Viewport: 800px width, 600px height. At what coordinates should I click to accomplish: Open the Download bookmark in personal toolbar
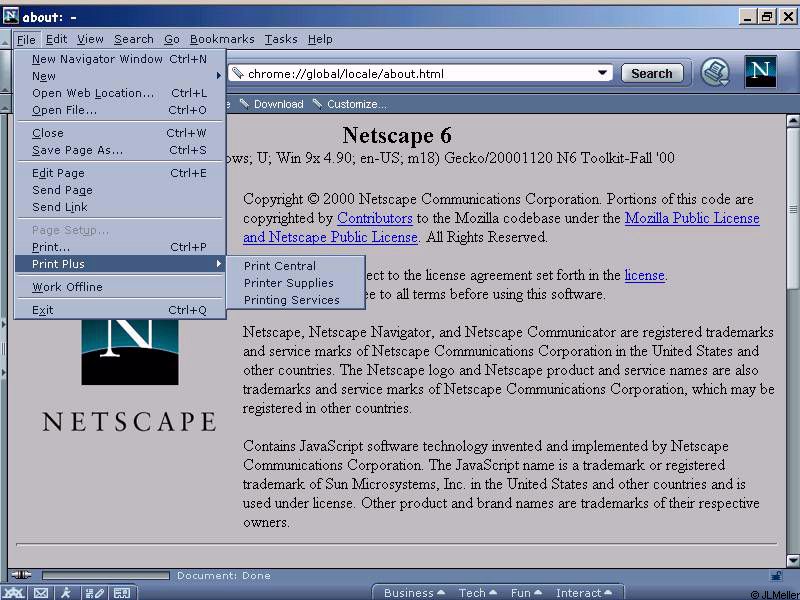[272, 104]
